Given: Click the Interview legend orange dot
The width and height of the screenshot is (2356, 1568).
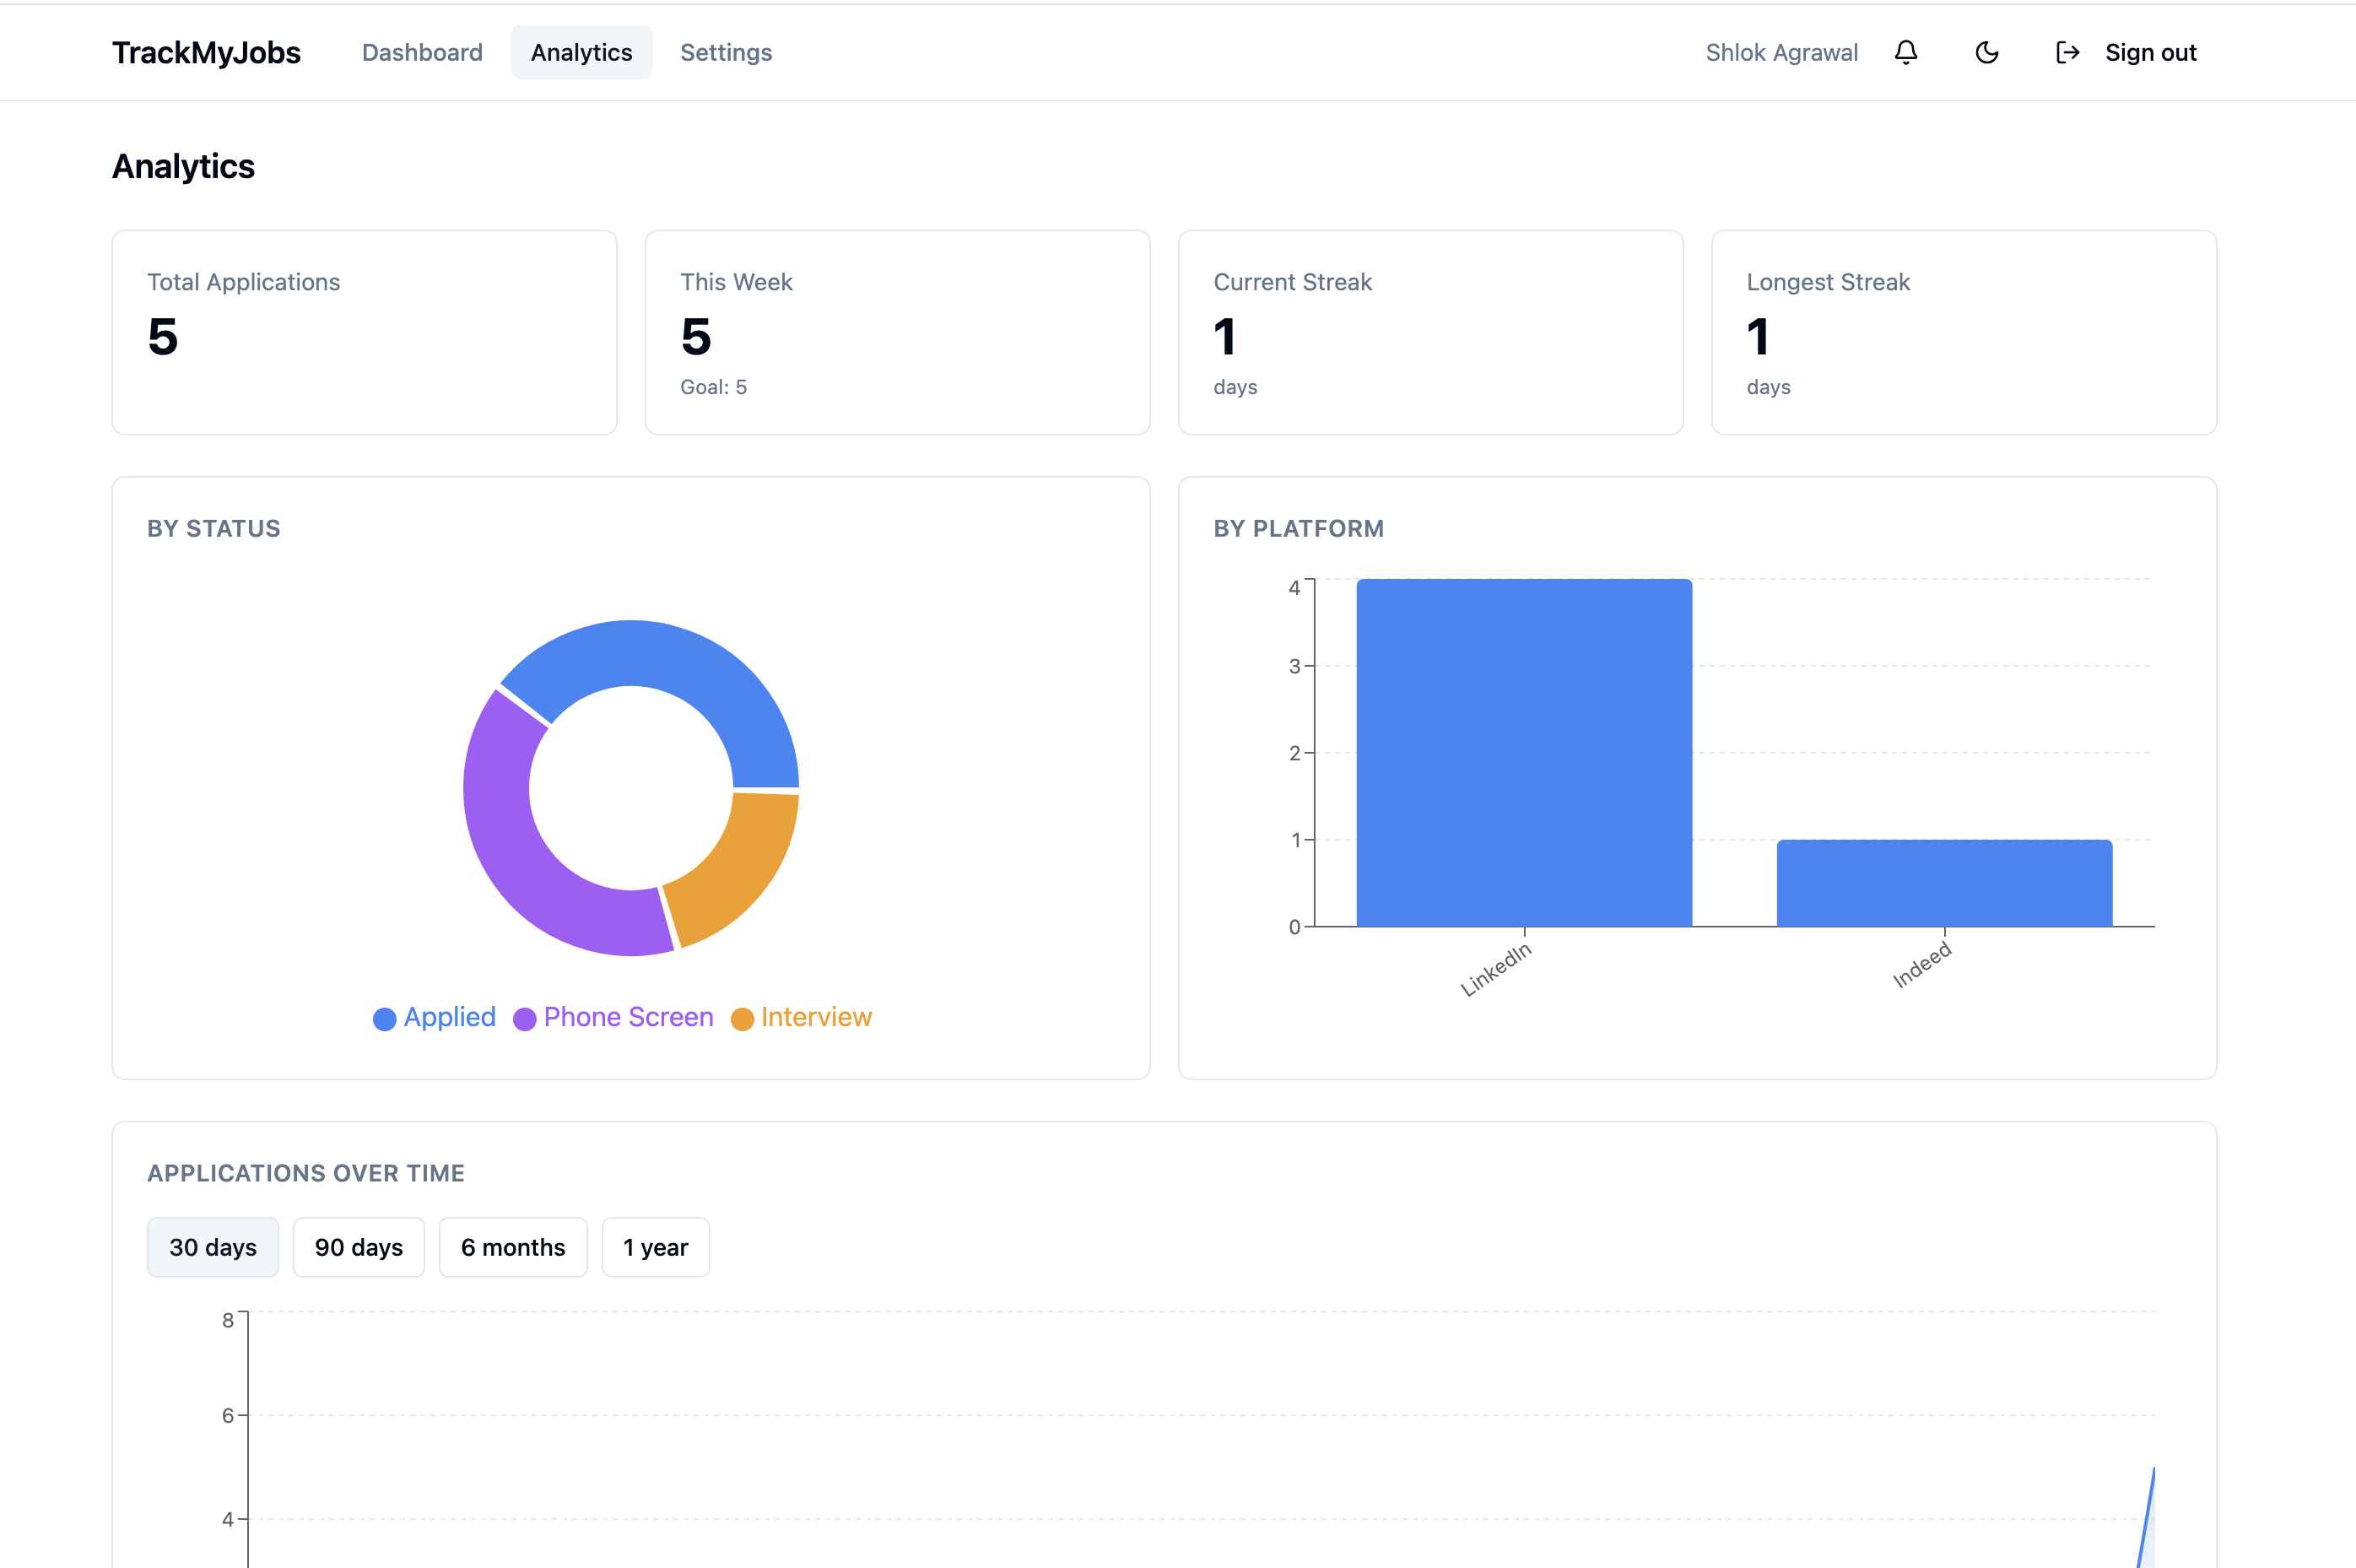Looking at the screenshot, I should pyautogui.click(x=742, y=1019).
